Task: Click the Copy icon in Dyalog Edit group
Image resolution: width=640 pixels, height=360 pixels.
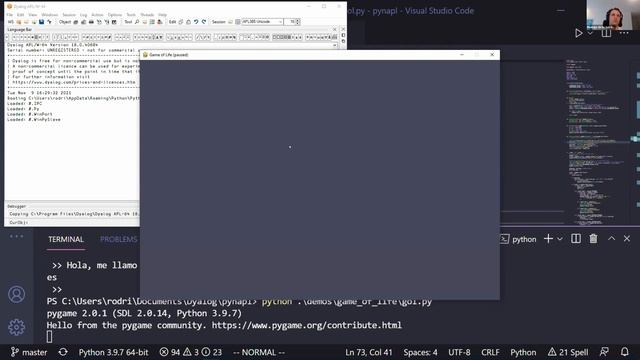Action: point(180,22)
